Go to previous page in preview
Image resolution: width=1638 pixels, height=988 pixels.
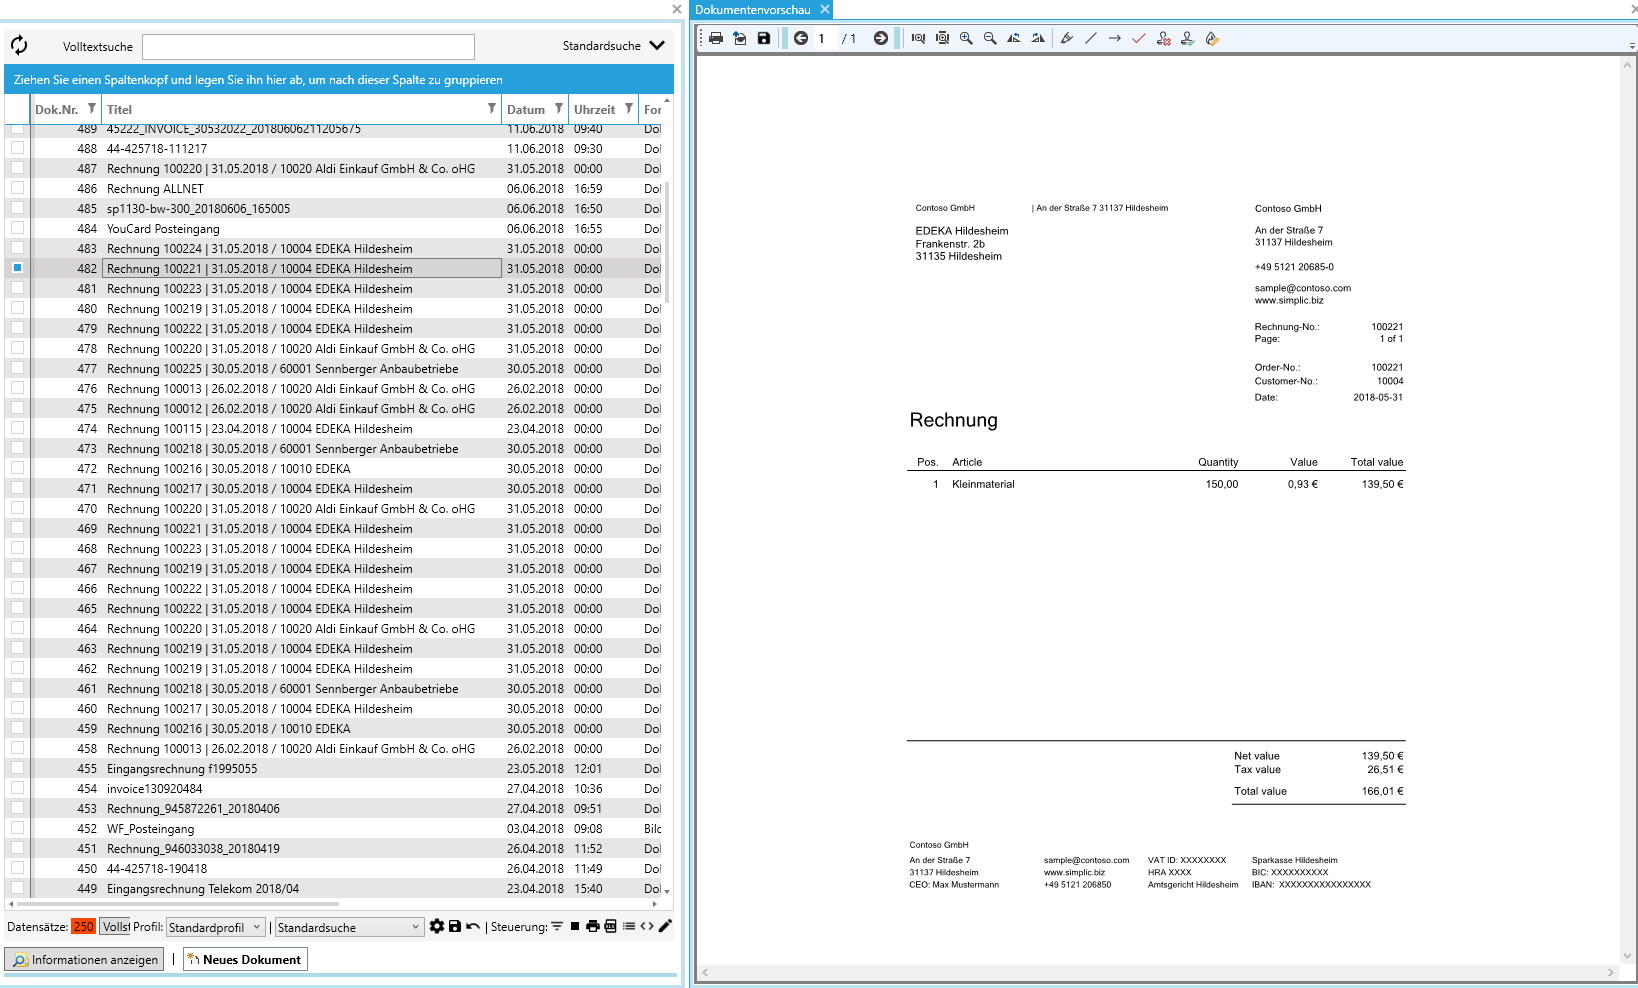801,38
